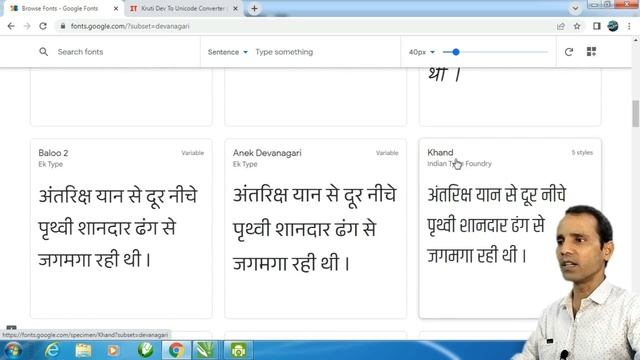Click the Baloo 2 Hindi preview text
Screen dimensions: 640x360
pos(118,228)
